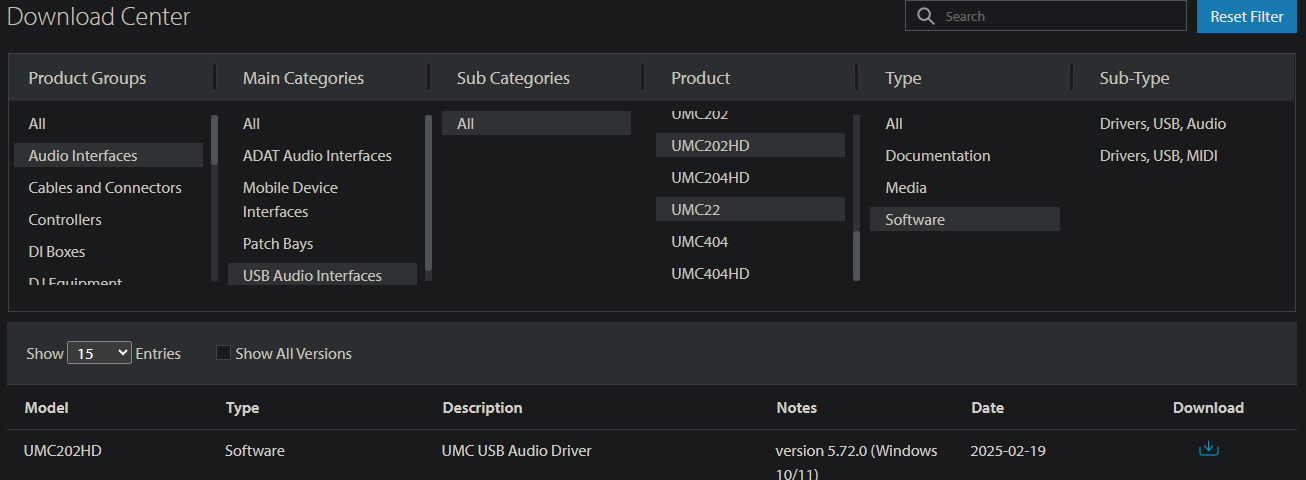This screenshot has height=480, width=1306.
Task: Choose Drivers, USB, Audio sub-type
Action: click(1162, 124)
